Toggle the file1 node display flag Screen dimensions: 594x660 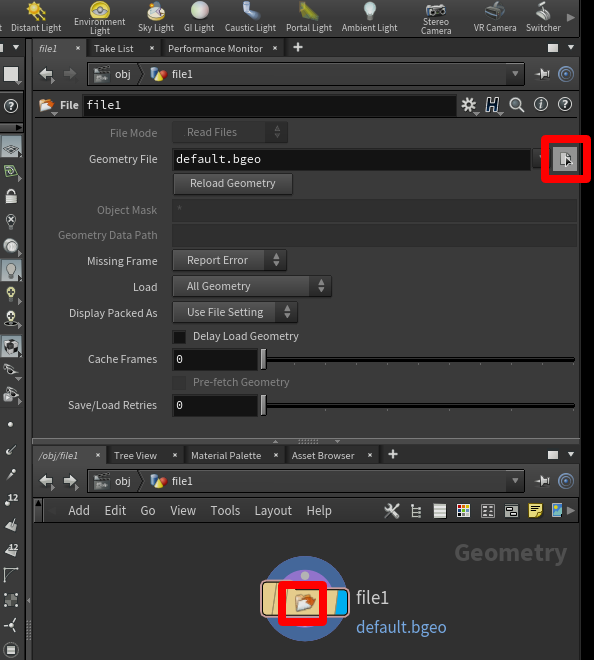[342, 602]
